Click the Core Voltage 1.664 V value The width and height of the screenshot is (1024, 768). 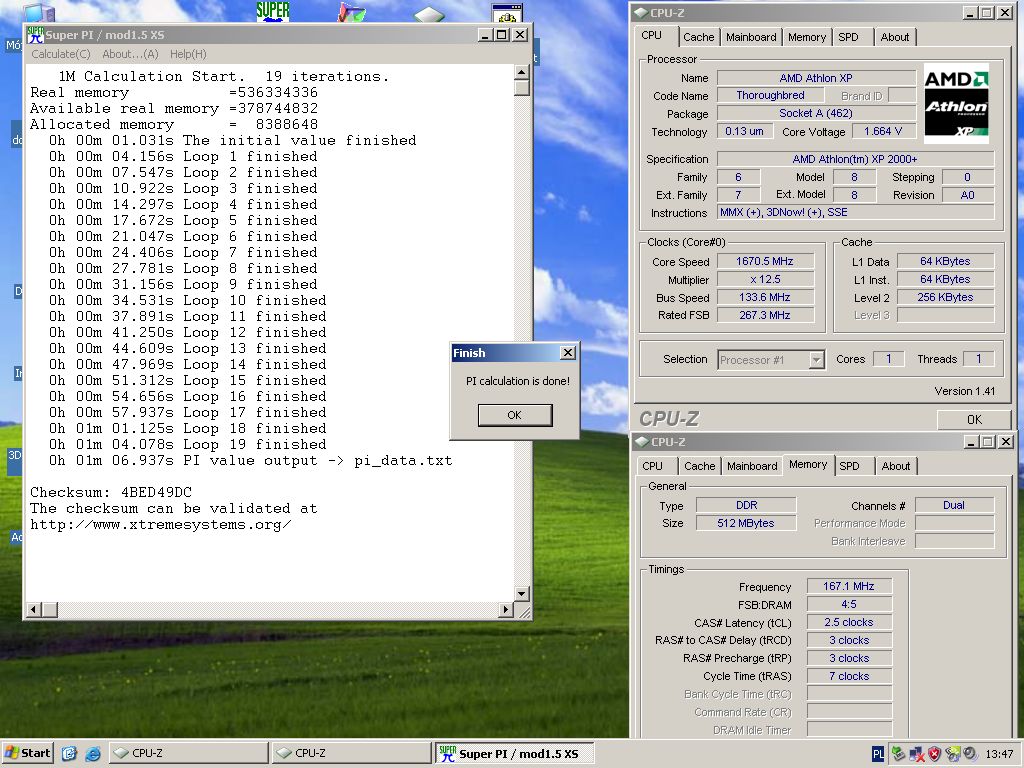(884, 131)
